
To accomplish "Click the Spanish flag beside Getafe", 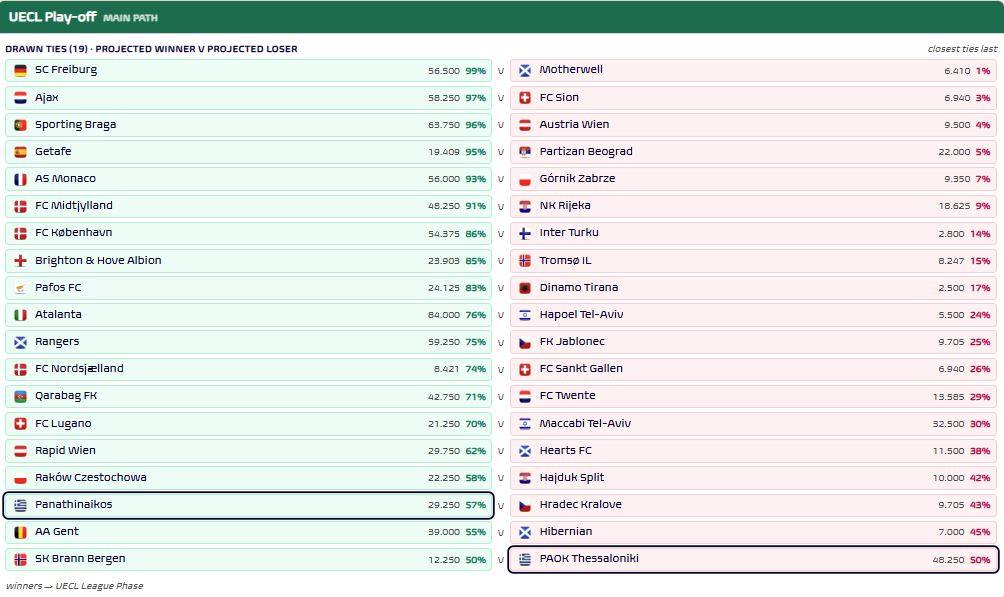I will (20, 152).
